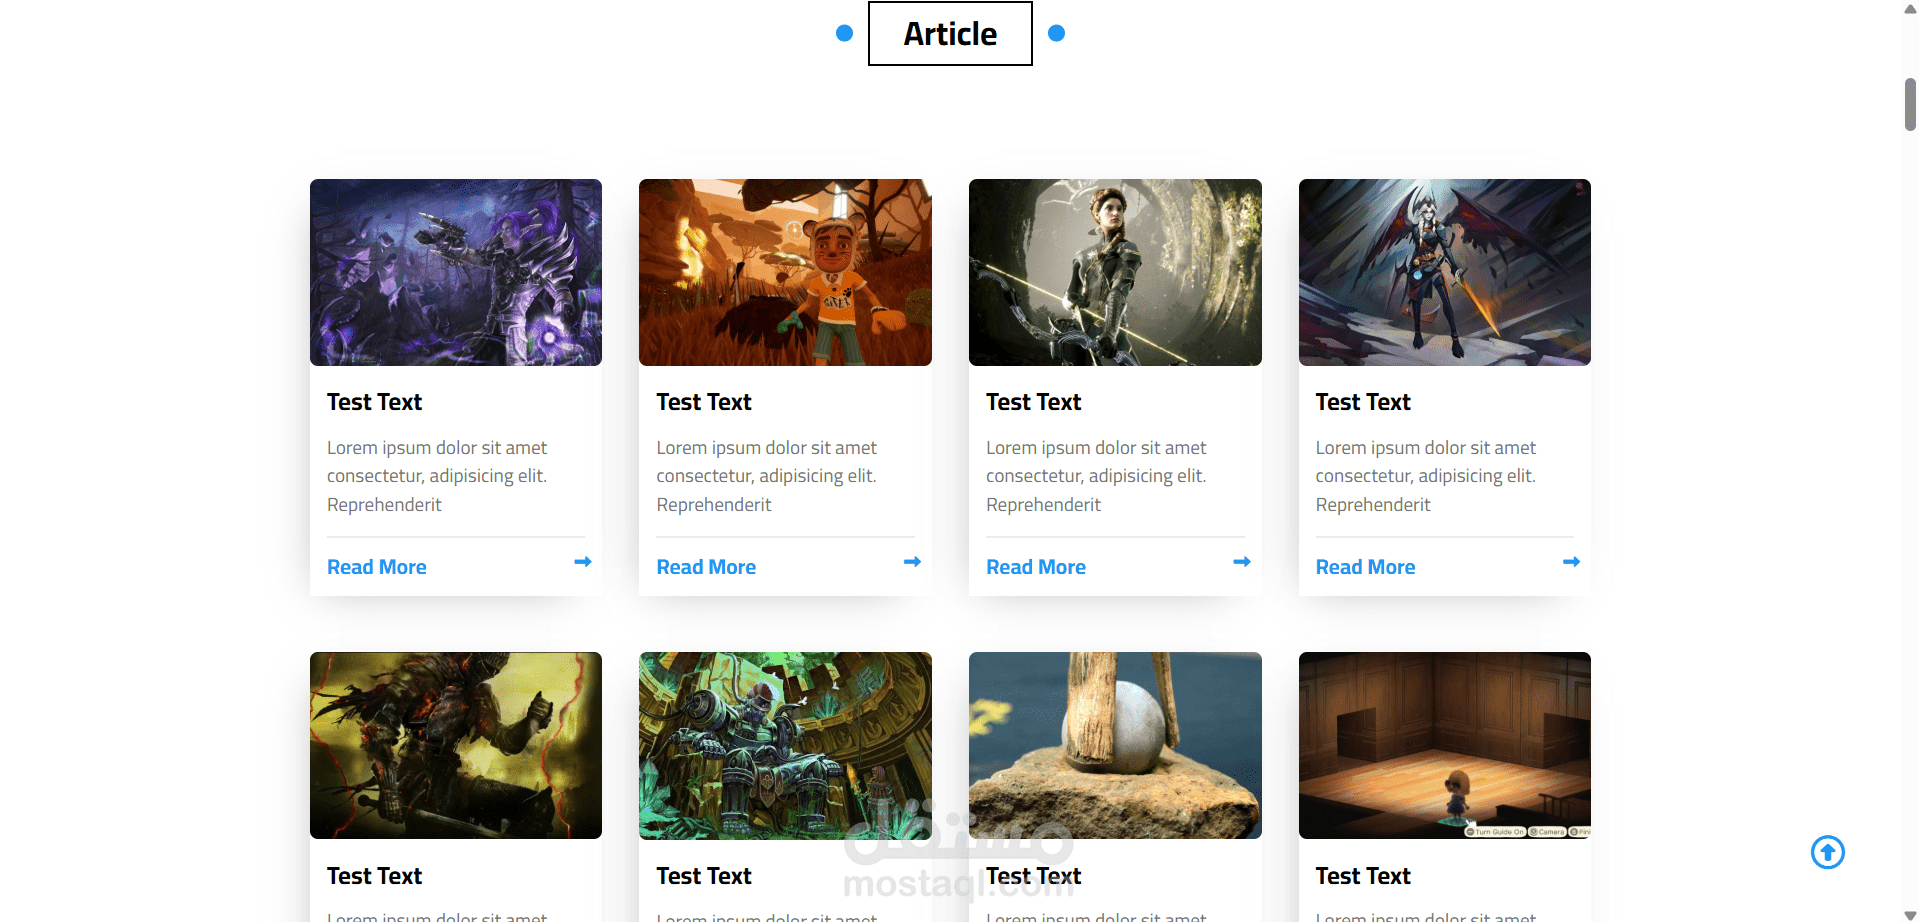Click Test Text title under wooden room image
This screenshot has height=922, width=1919.
(1363, 876)
